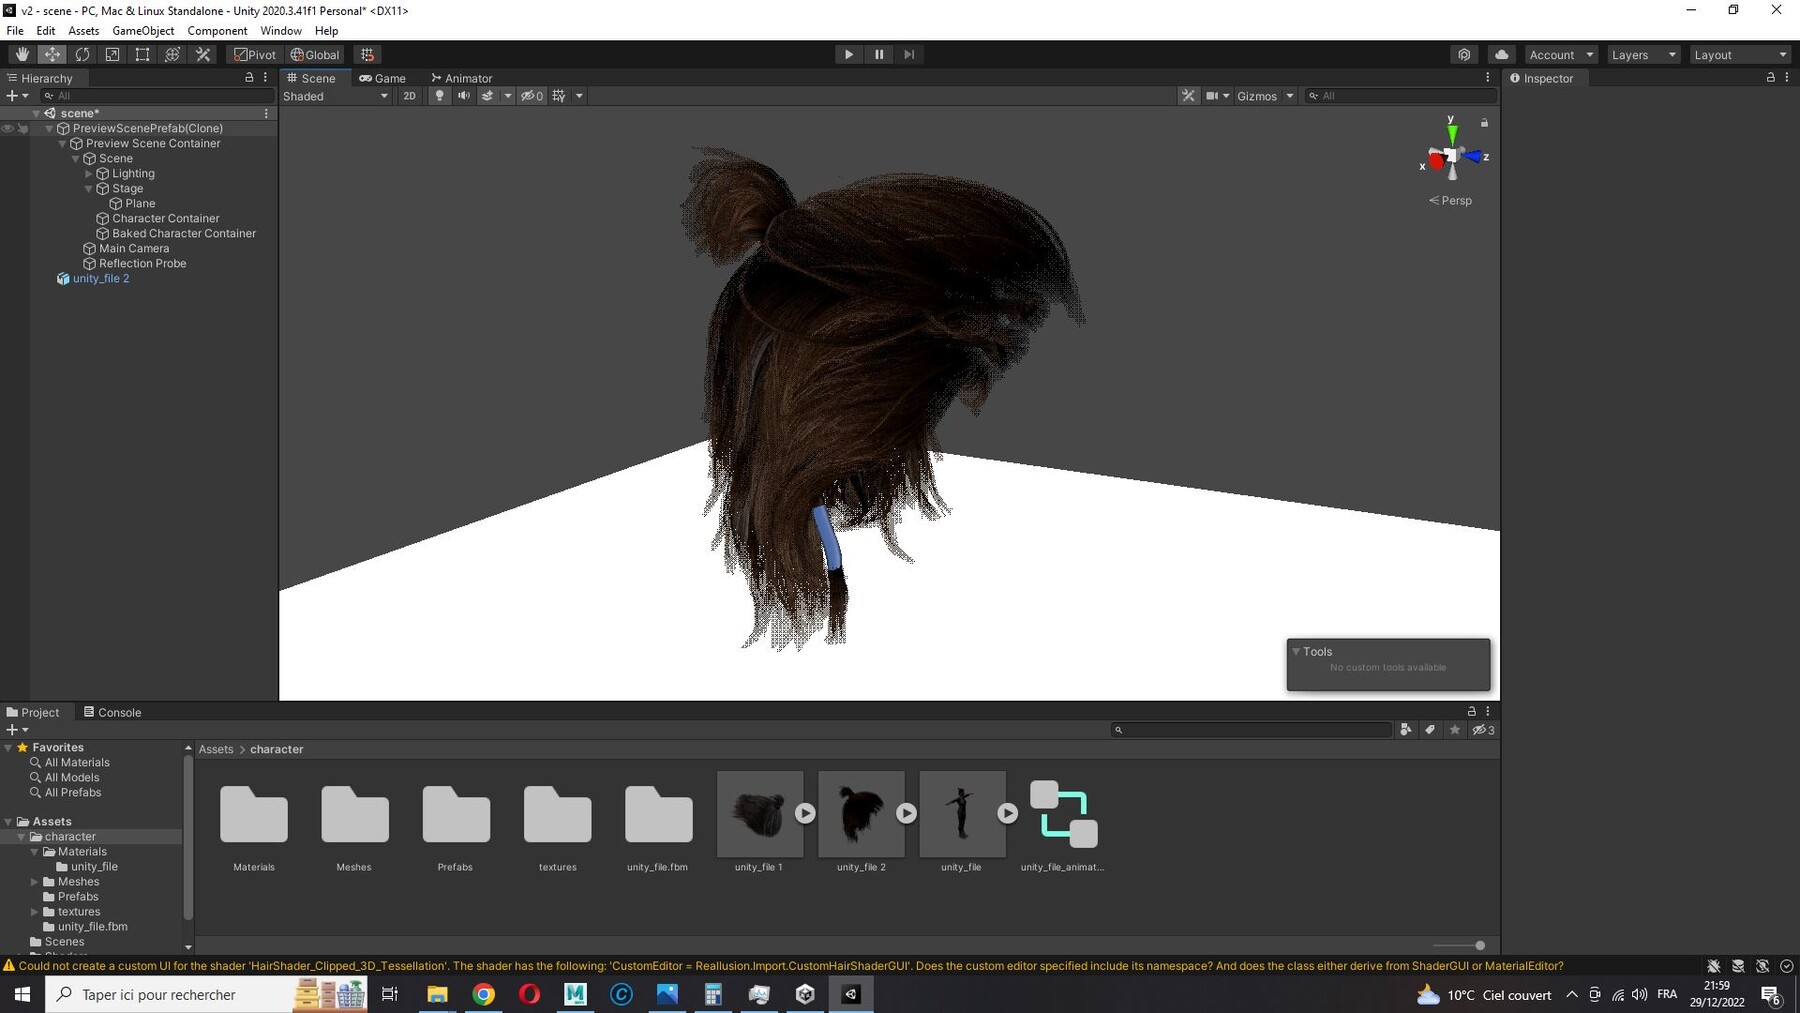Toggle Pivot/Center handle position
1800x1013 pixels.
(255, 55)
